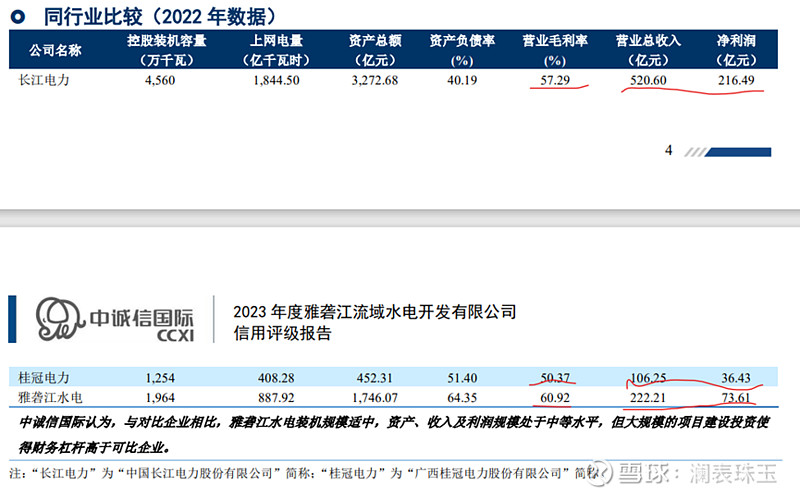Click page number 4
This screenshot has height=498, width=800.
[x=668, y=150]
